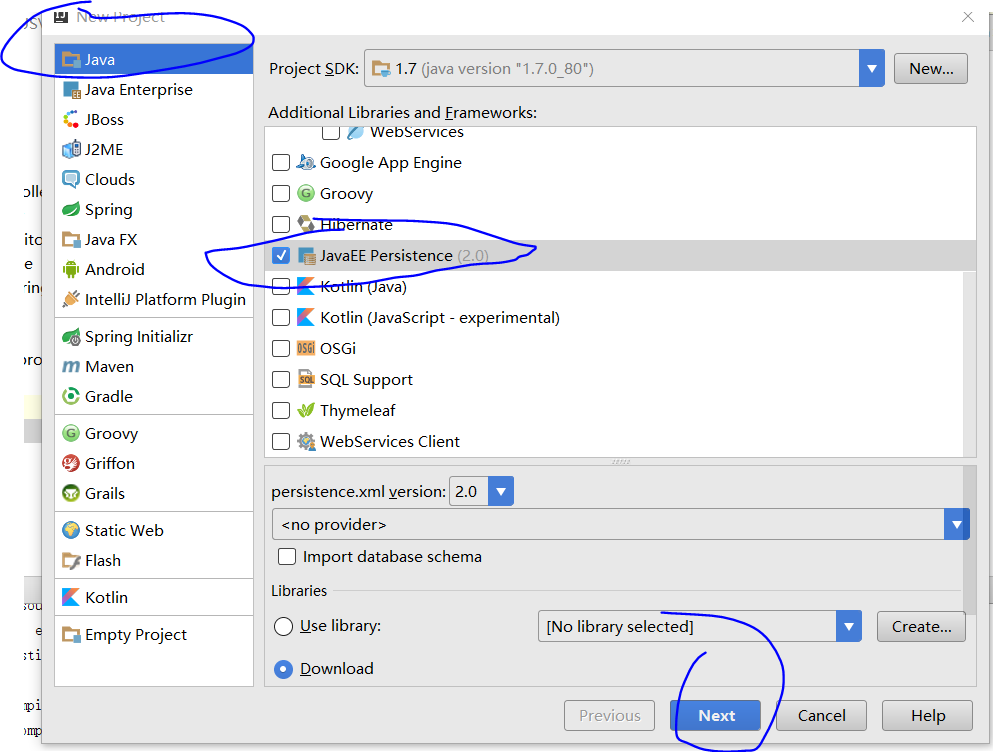Click the Google App Engine framework icon

[306, 163]
